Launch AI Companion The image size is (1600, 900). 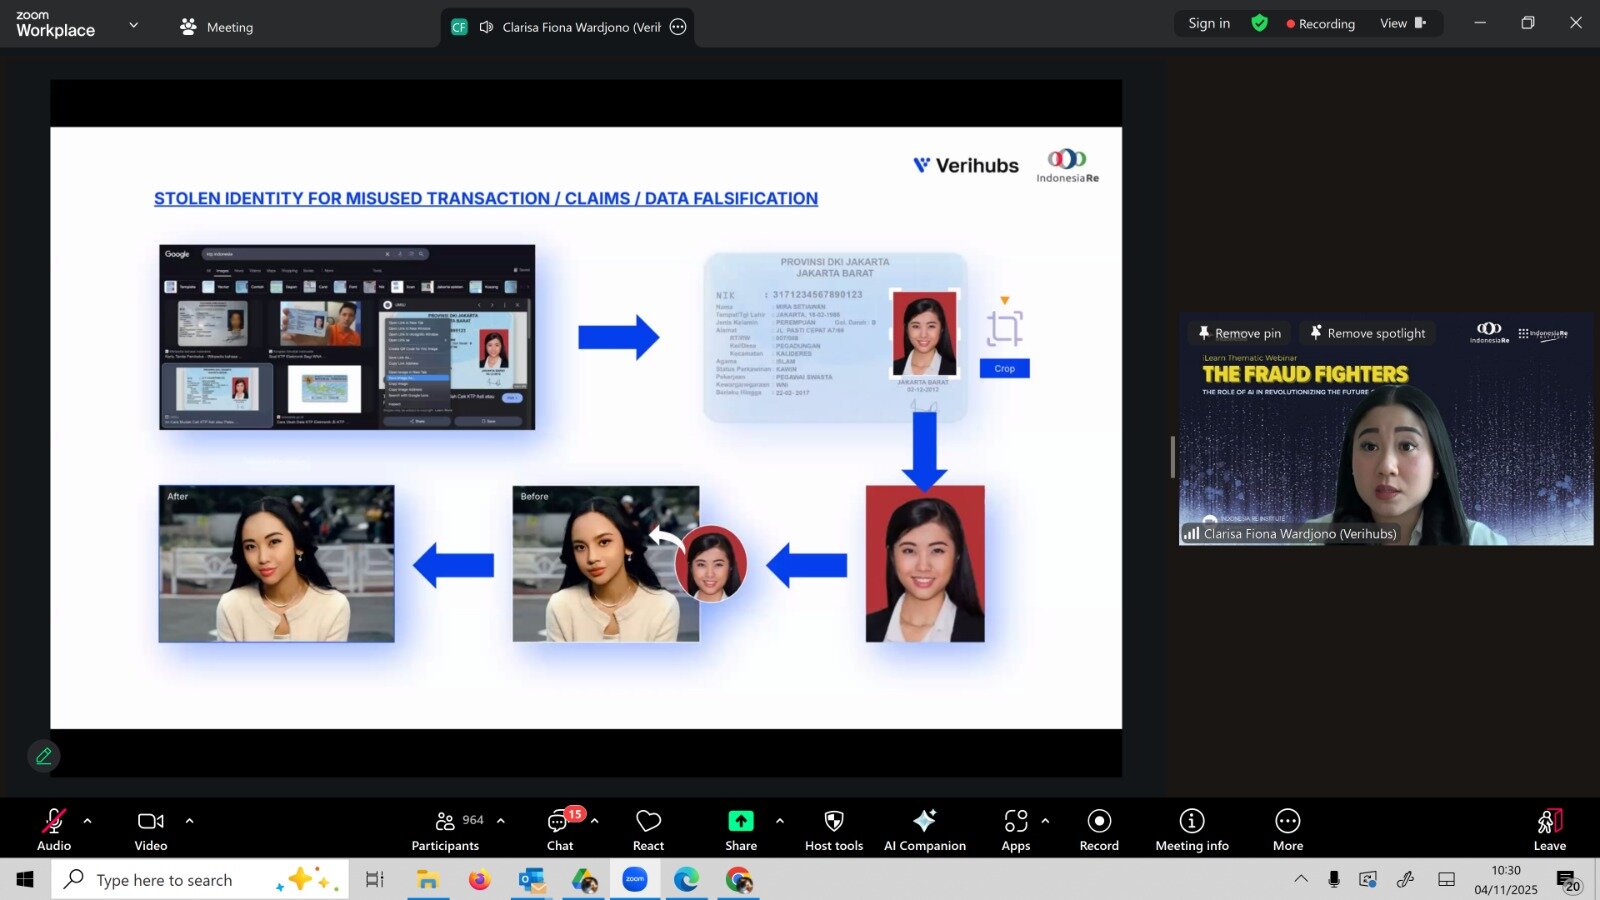coord(924,830)
